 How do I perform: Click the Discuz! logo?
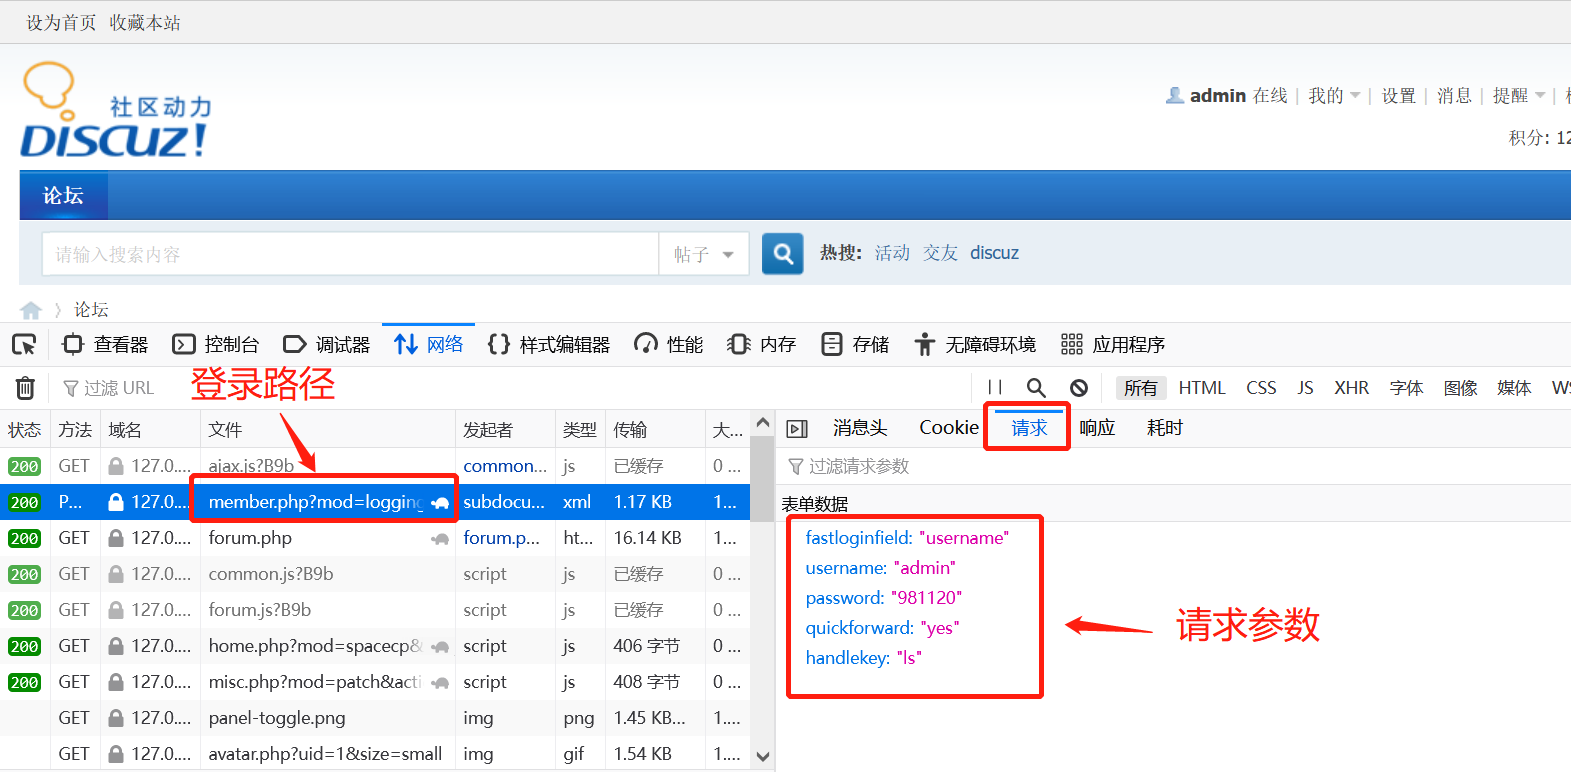tap(116, 111)
